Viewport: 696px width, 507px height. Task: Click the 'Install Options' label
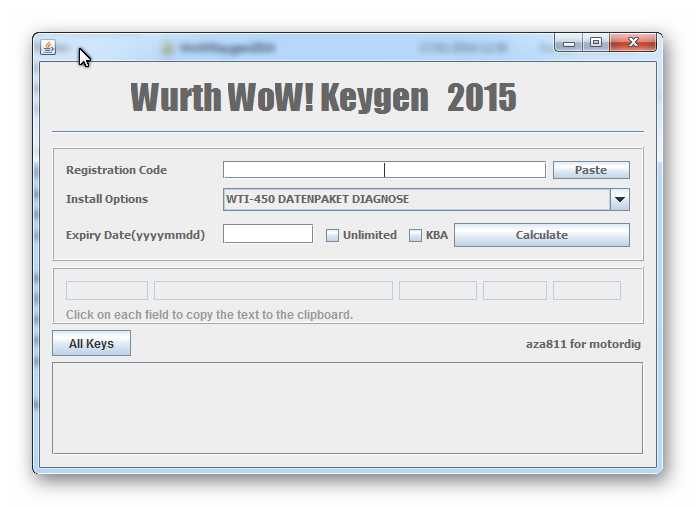point(107,199)
